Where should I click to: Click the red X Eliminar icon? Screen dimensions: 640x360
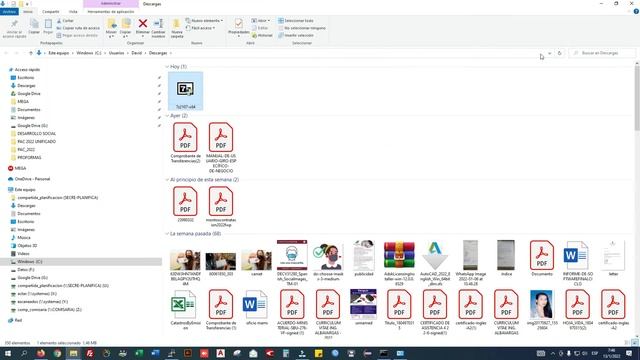[143, 24]
